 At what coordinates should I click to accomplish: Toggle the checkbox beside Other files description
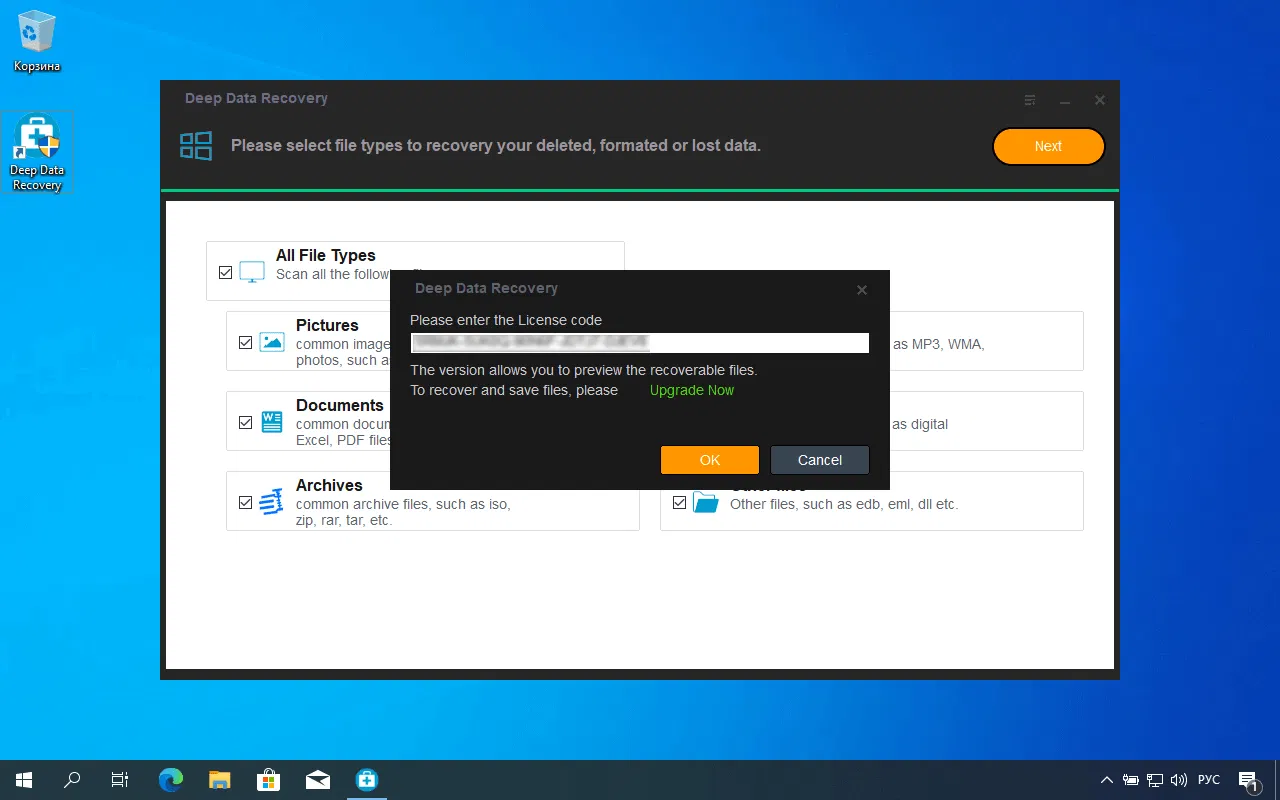point(679,502)
